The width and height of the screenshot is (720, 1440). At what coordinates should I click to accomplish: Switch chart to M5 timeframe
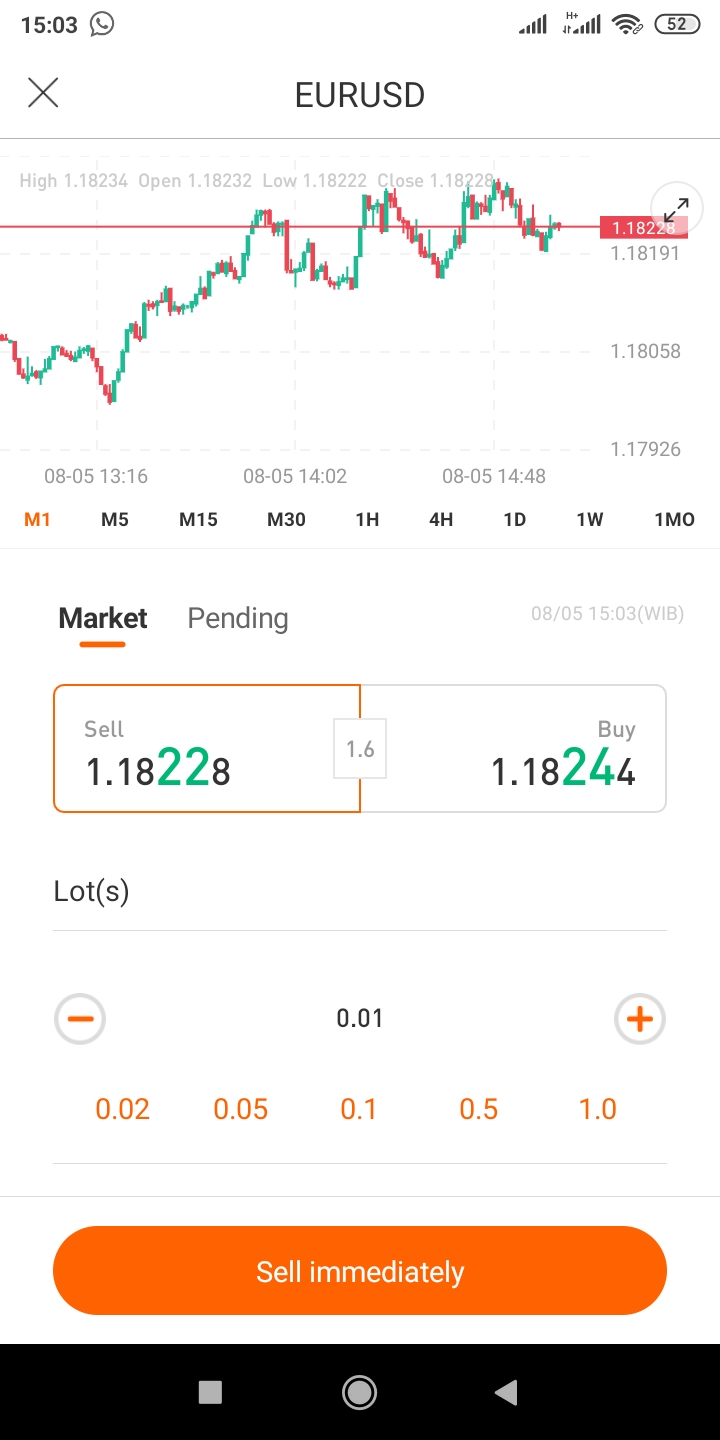tap(115, 519)
